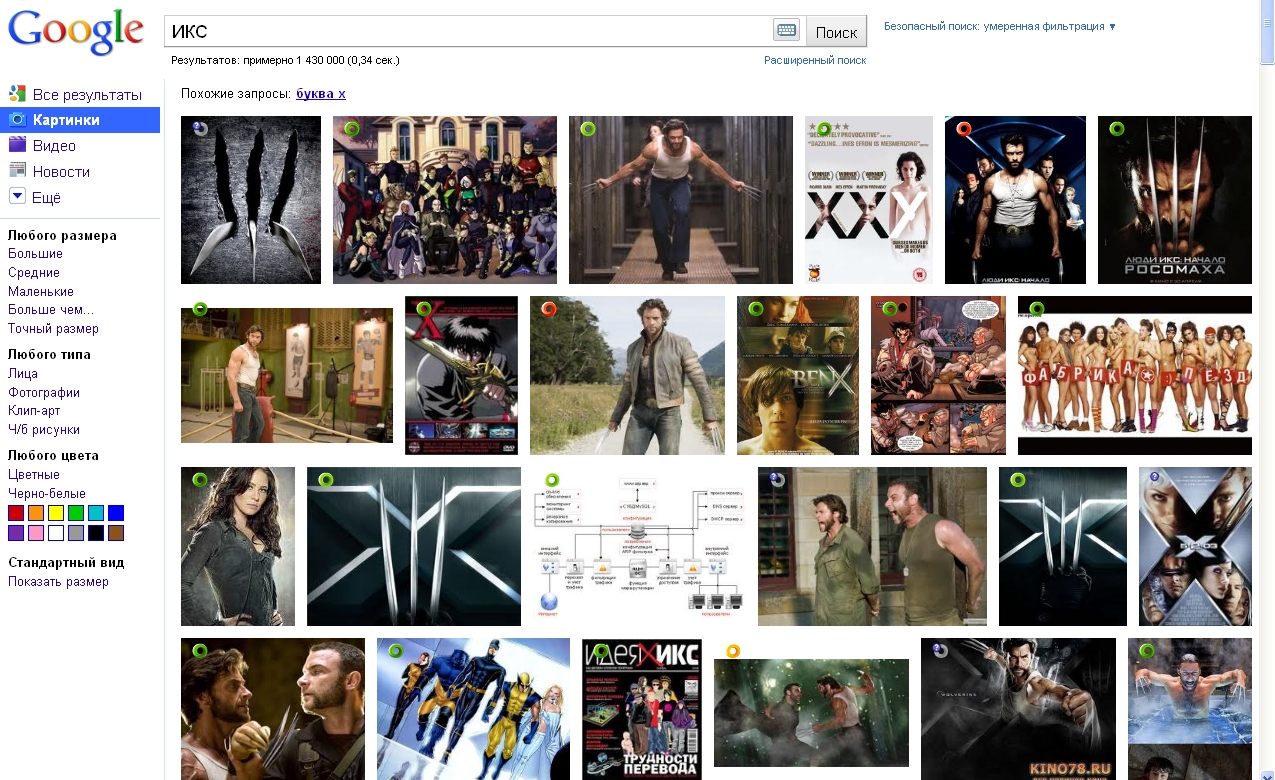
Task: Filter images by Маленькие size
Action: pyautogui.click(x=41, y=291)
